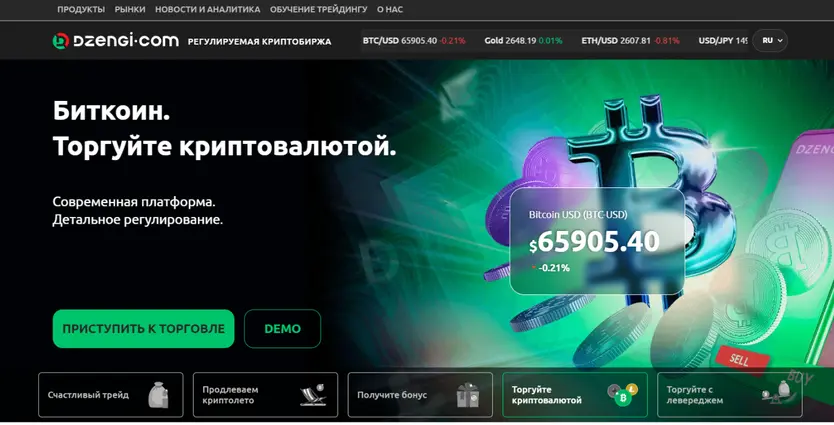Click the coin icons on Торгуйте криптовалютой card

tap(623, 394)
